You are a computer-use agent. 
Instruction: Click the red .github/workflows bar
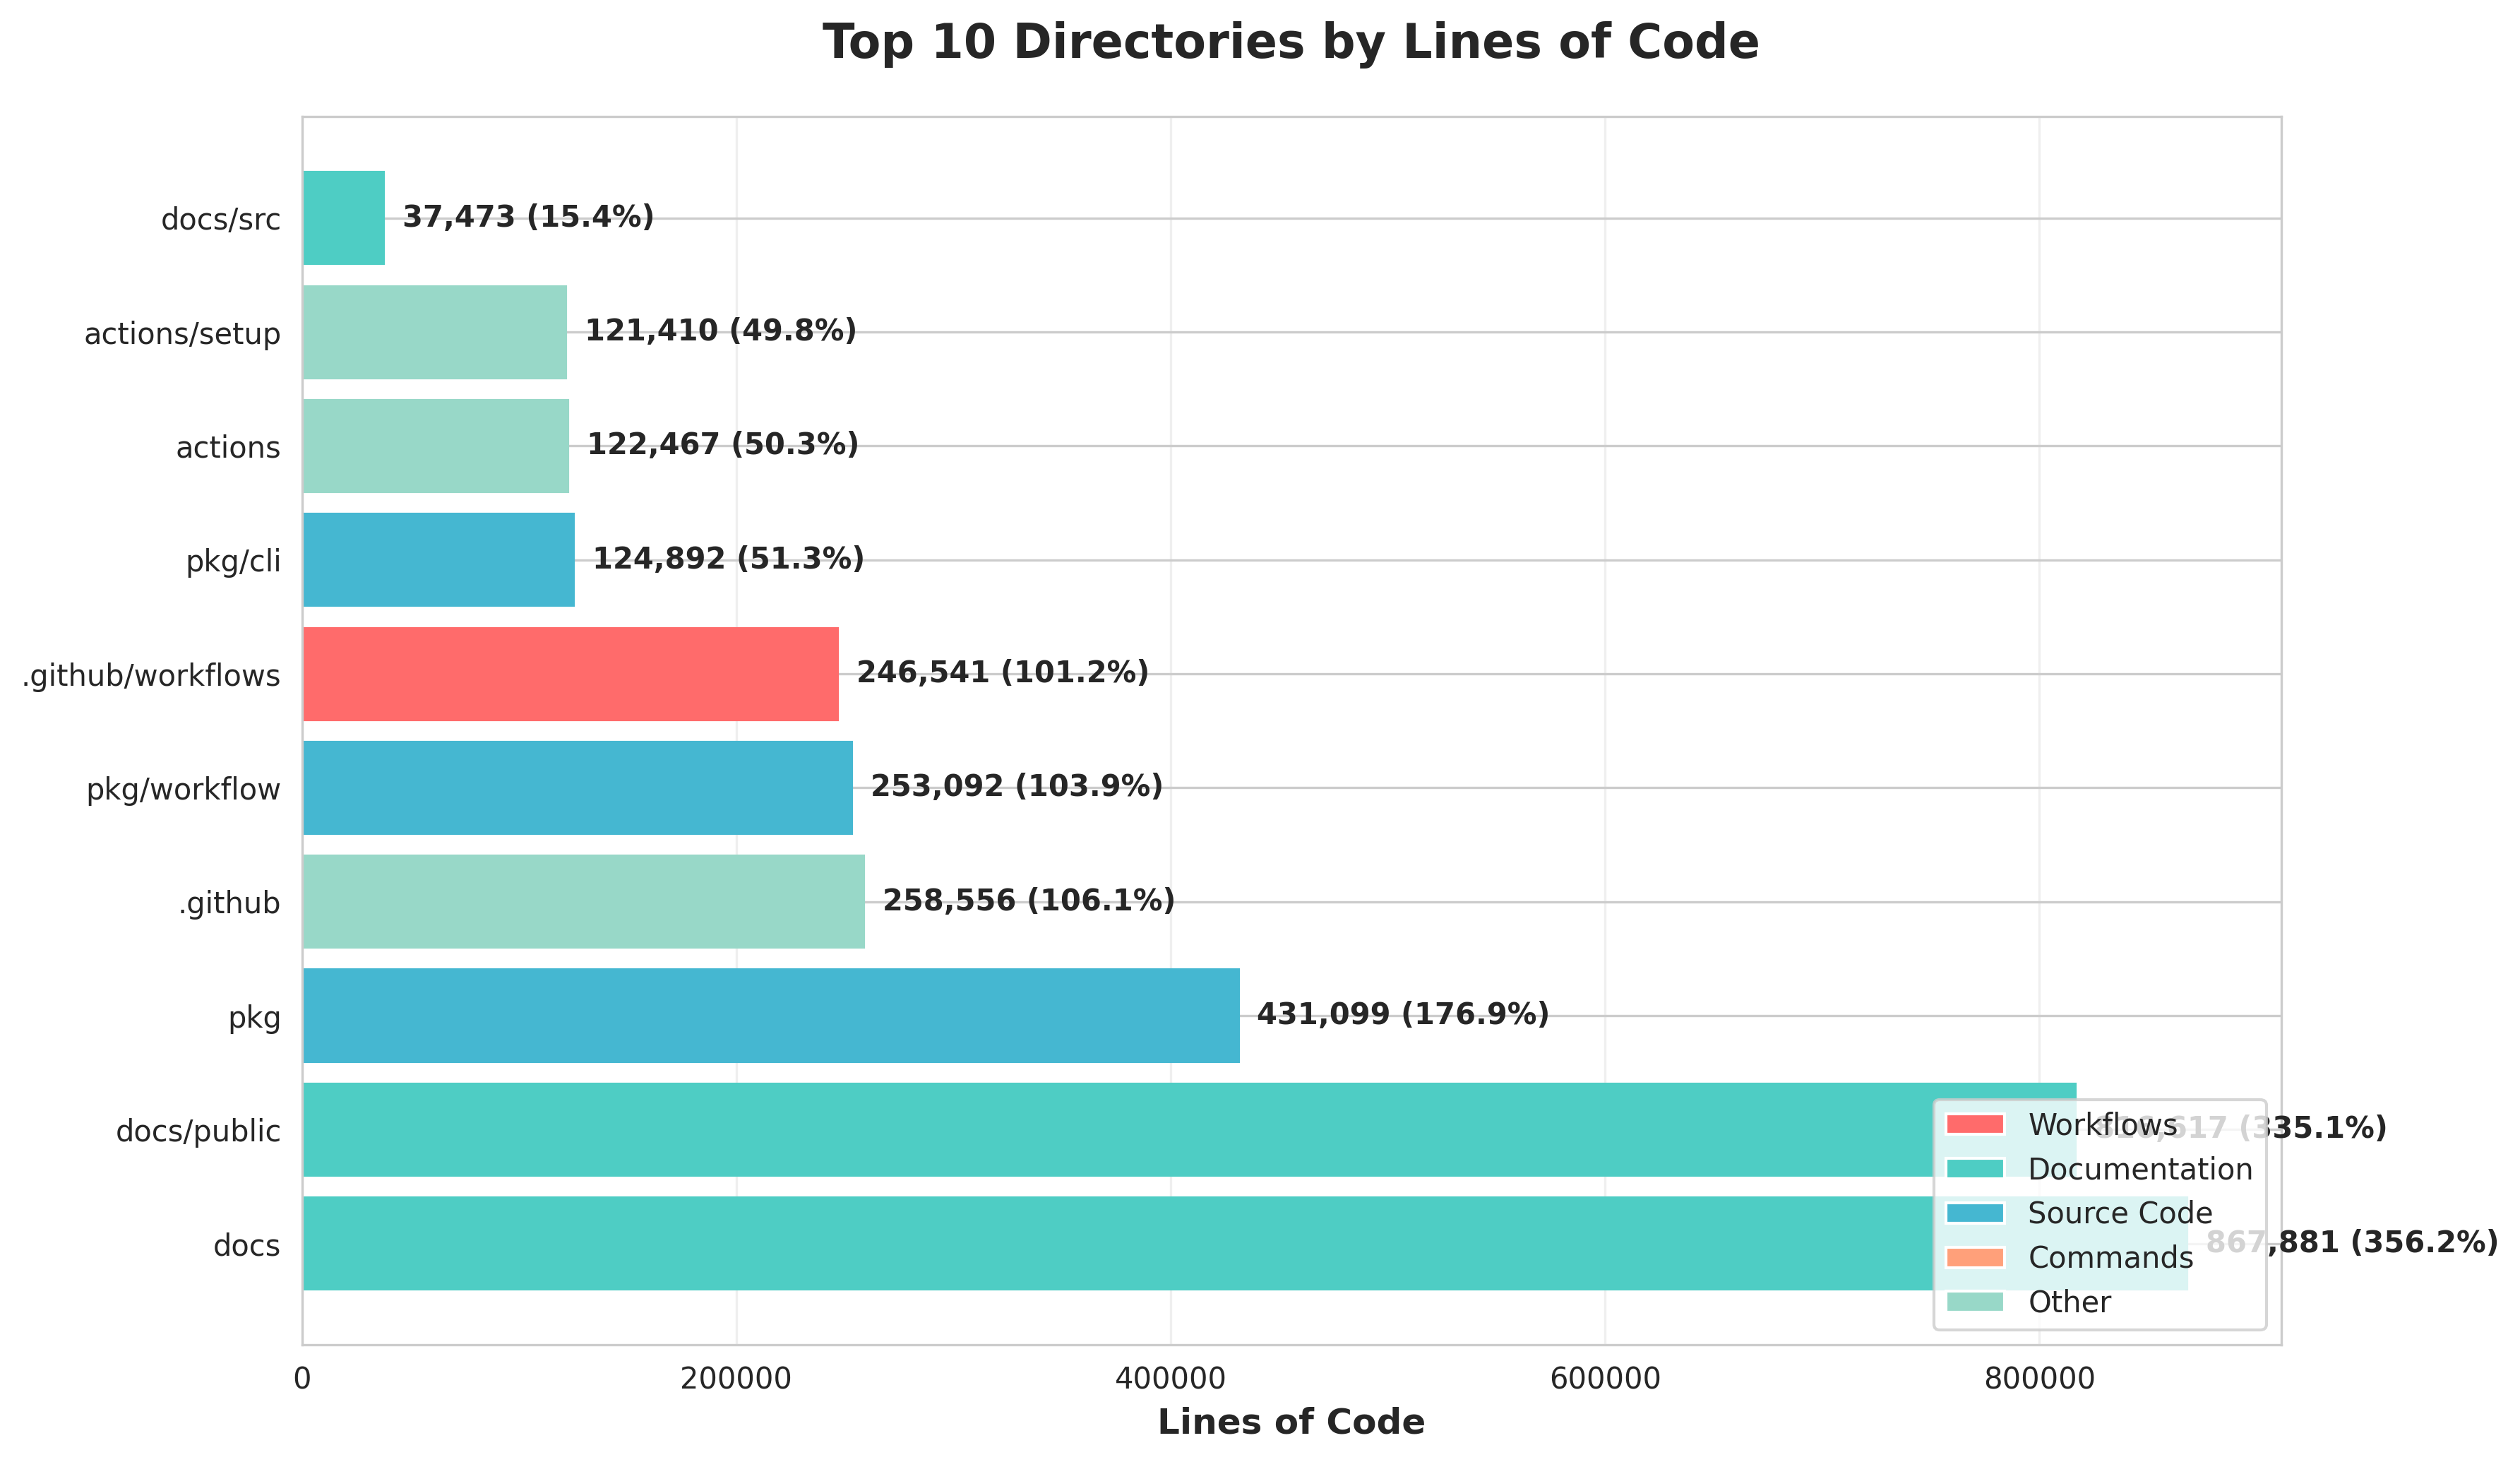click(x=570, y=674)
